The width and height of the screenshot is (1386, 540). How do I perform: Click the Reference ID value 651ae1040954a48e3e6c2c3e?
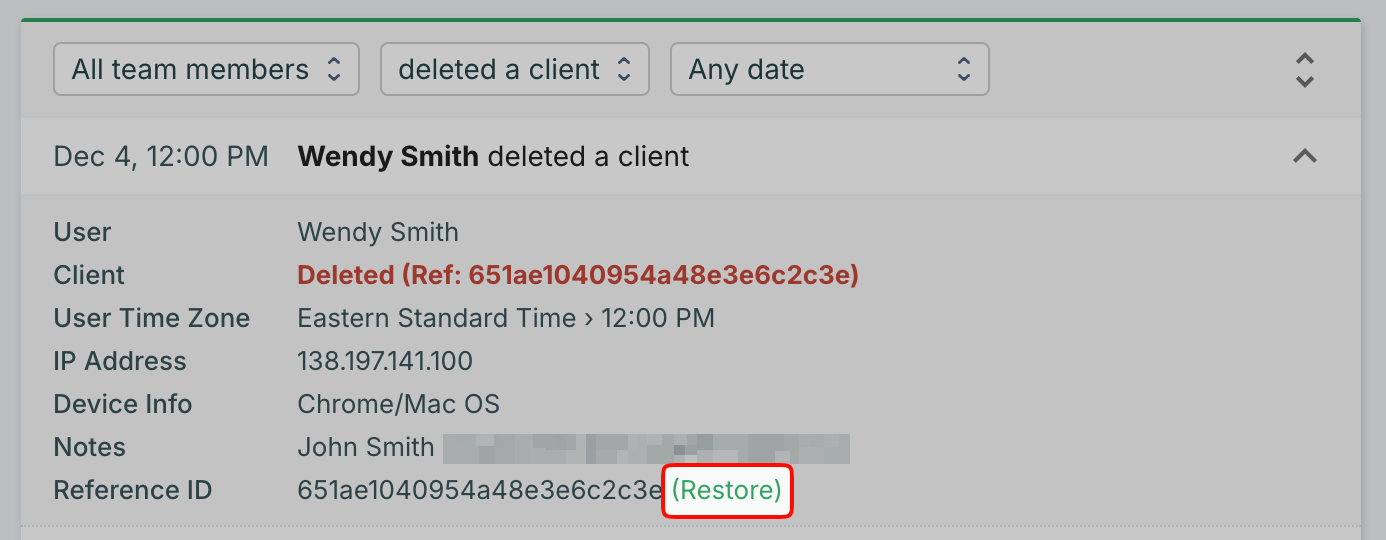click(479, 490)
